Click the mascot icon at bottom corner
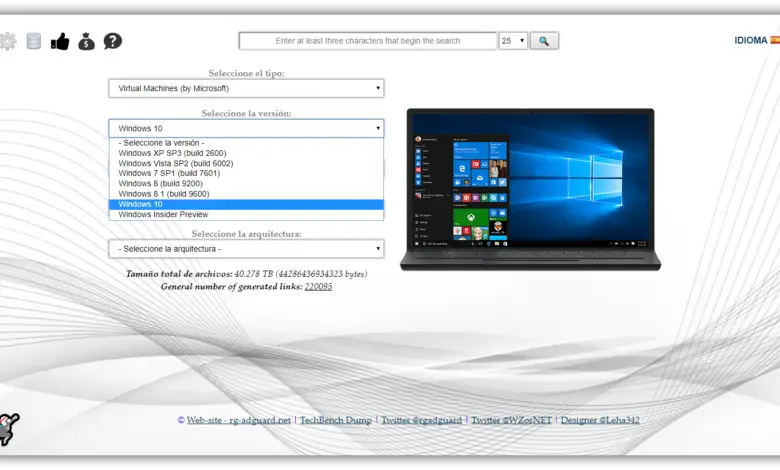Screen dimensions: 780x470 (8, 429)
